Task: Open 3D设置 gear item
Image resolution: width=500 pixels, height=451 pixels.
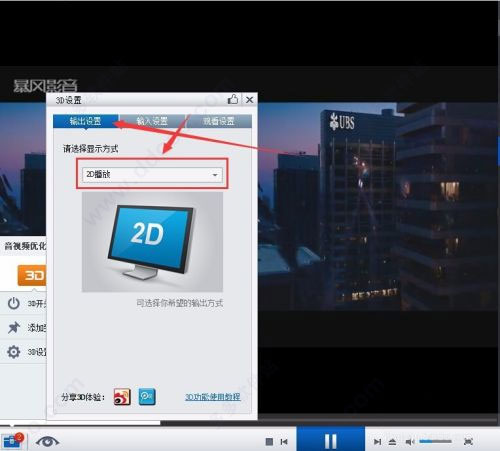Action: 14,352
